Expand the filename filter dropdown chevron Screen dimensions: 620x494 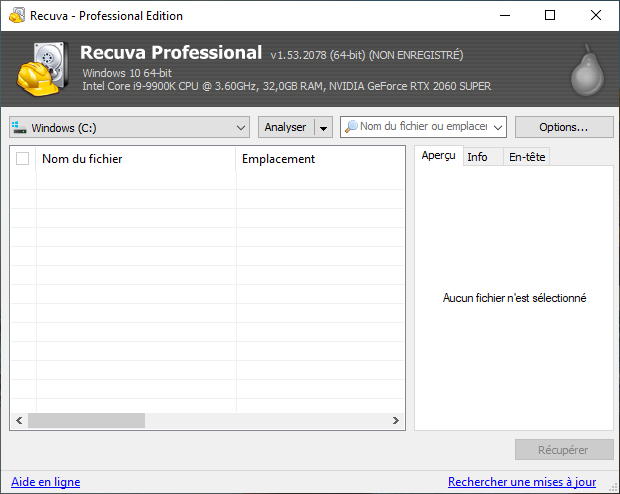tap(498, 127)
